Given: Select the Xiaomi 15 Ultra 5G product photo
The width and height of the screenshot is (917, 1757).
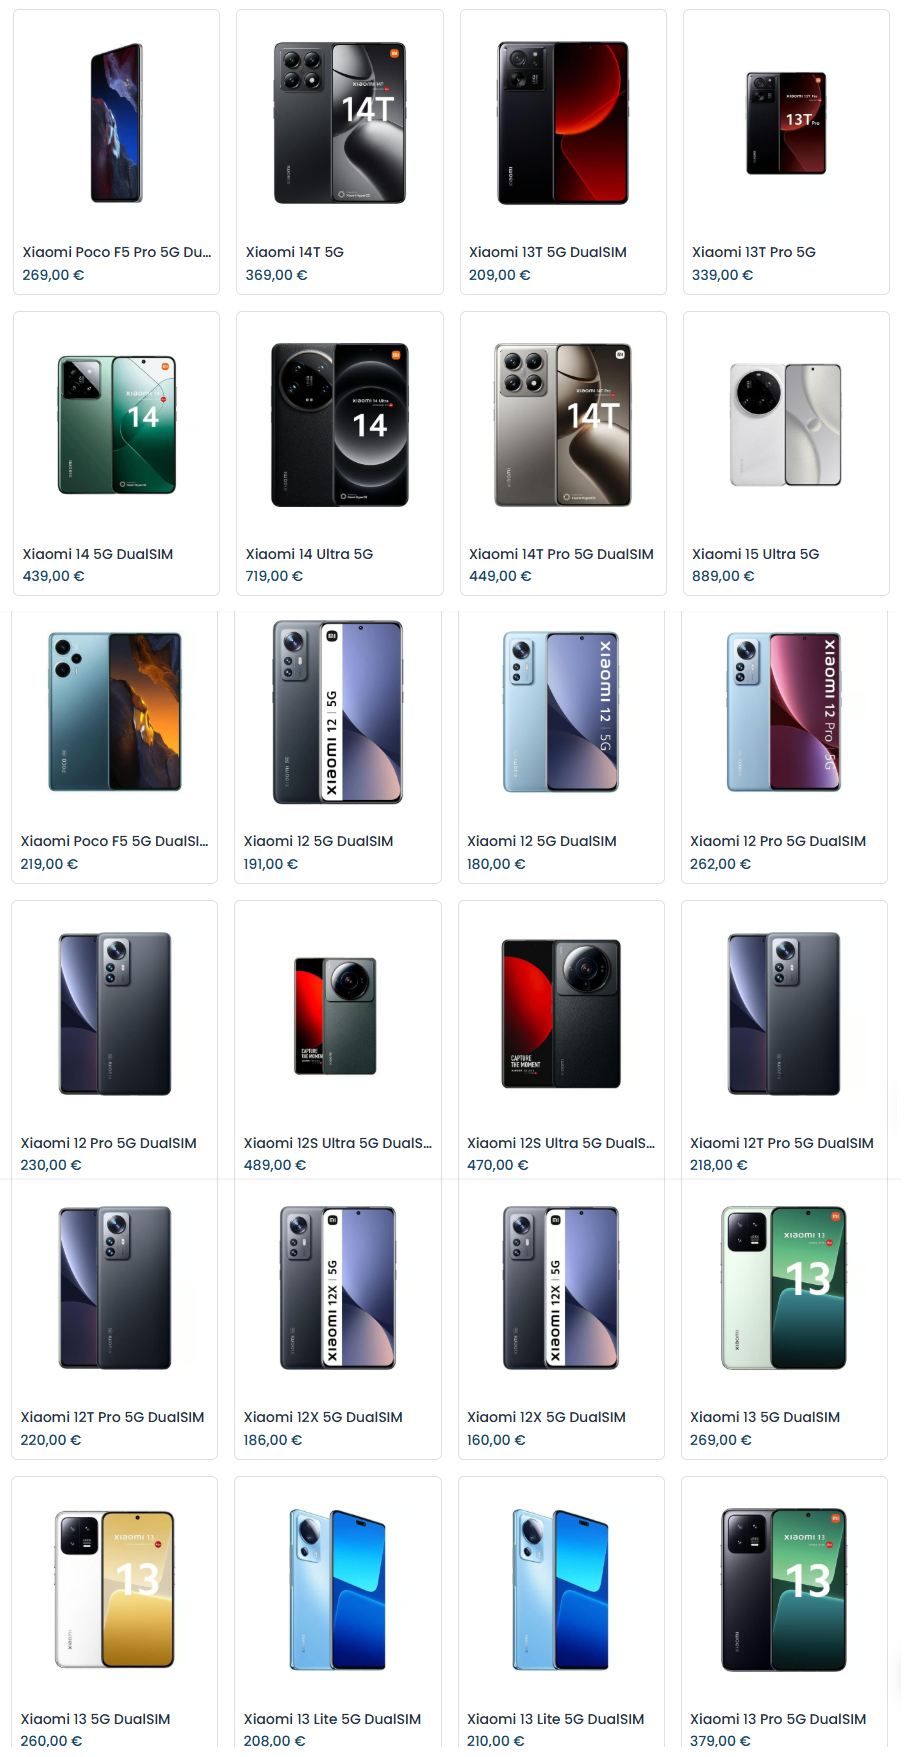Looking at the screenshot, I should tap(786, 425).
